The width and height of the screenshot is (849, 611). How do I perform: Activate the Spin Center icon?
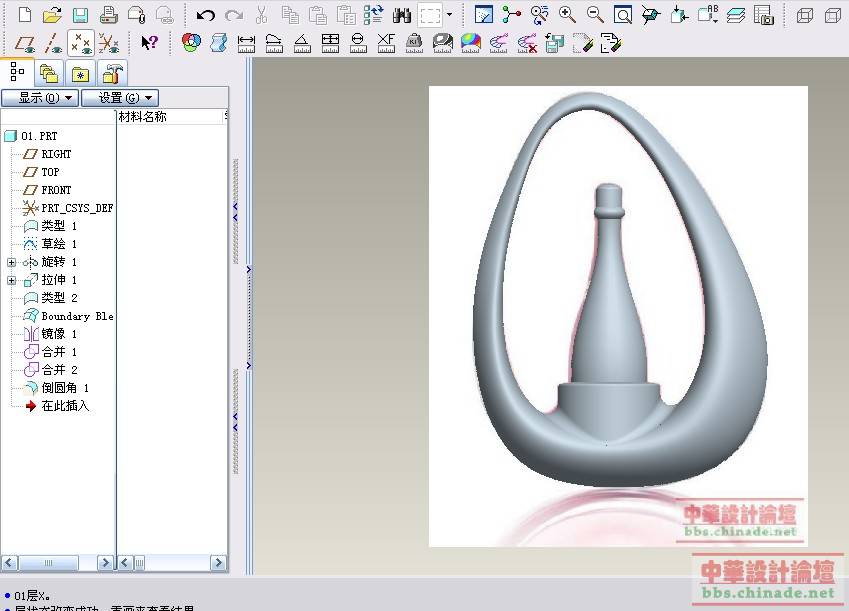pos(511,15)
